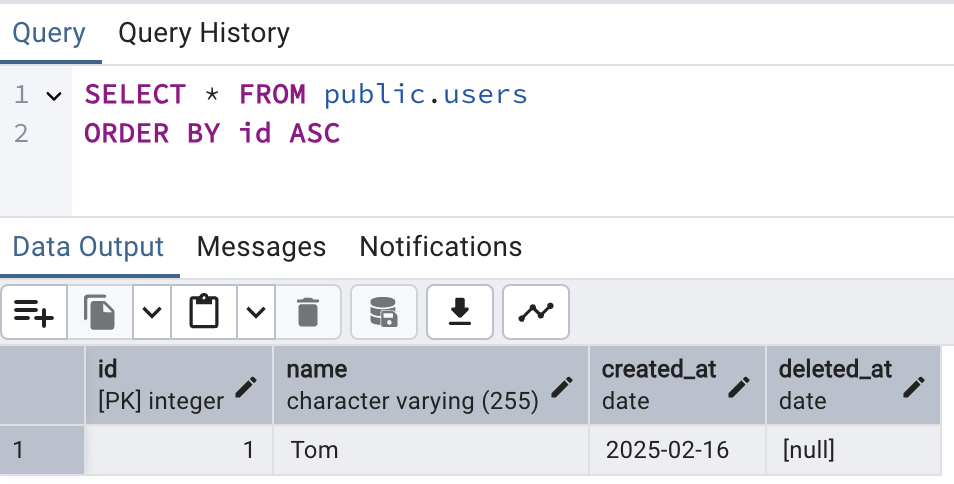The image size is (954, 484).
Task: Open the Notifications tab
Action: click(440, 247)
